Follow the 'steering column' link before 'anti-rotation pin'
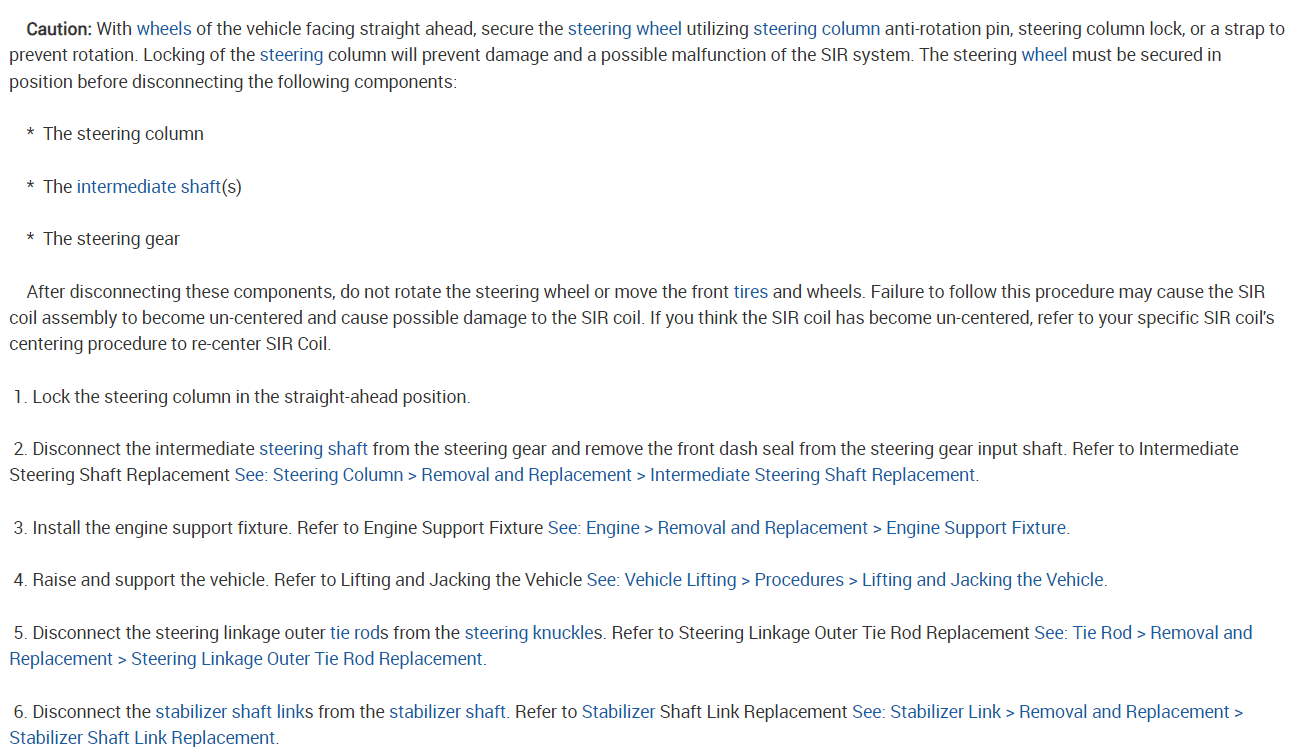Screen dimensions: 1291x747 (x=816, y=29)
